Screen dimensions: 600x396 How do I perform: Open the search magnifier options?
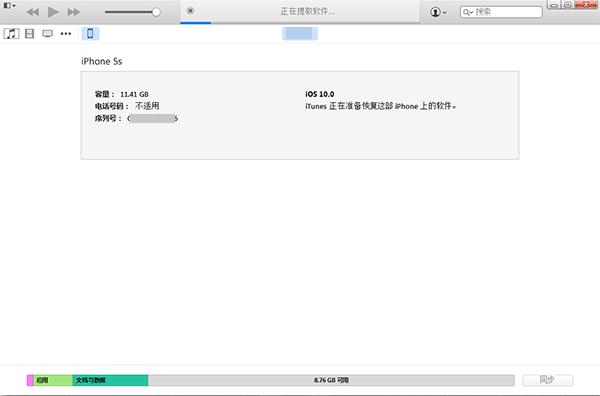[468, 12]
